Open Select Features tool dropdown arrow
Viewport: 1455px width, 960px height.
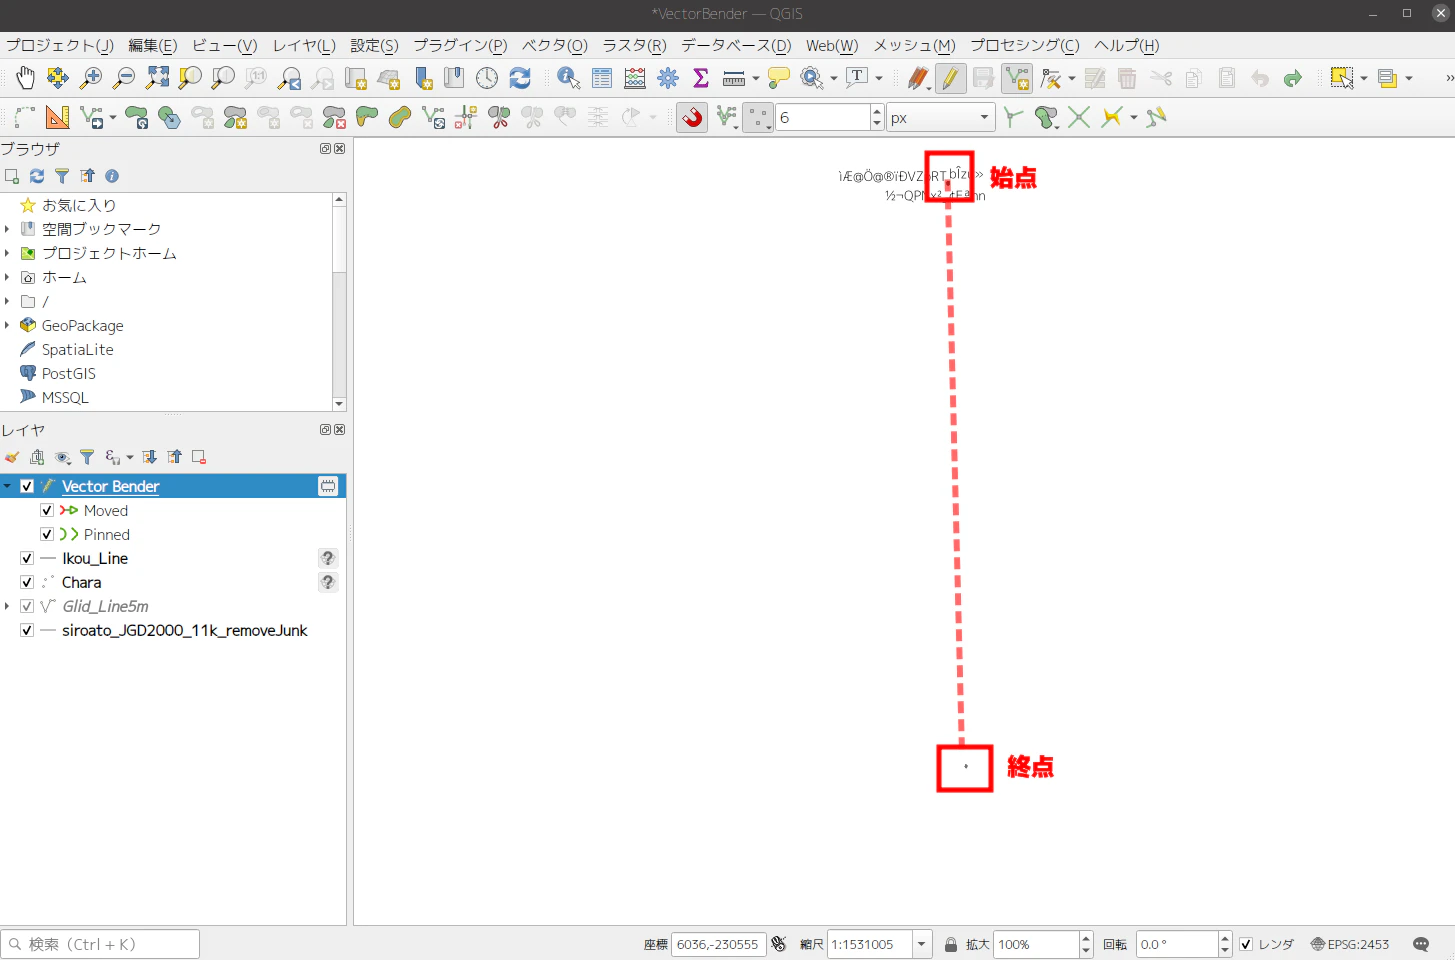click(x=1364, y=78)
